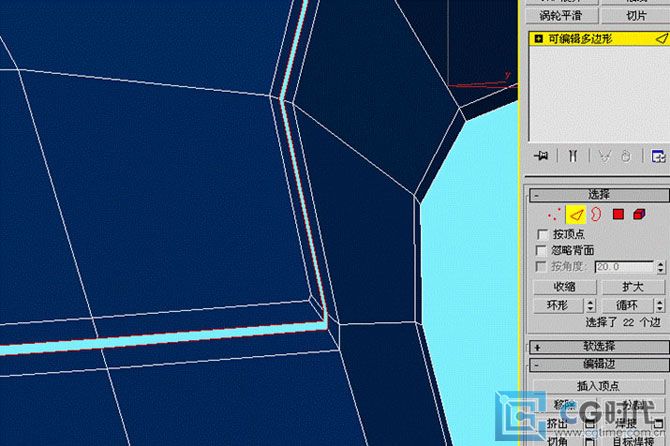Click the Pin Stack pushpin icon
The height and width of the screenshot is (446, 670).
pos(541,156)
